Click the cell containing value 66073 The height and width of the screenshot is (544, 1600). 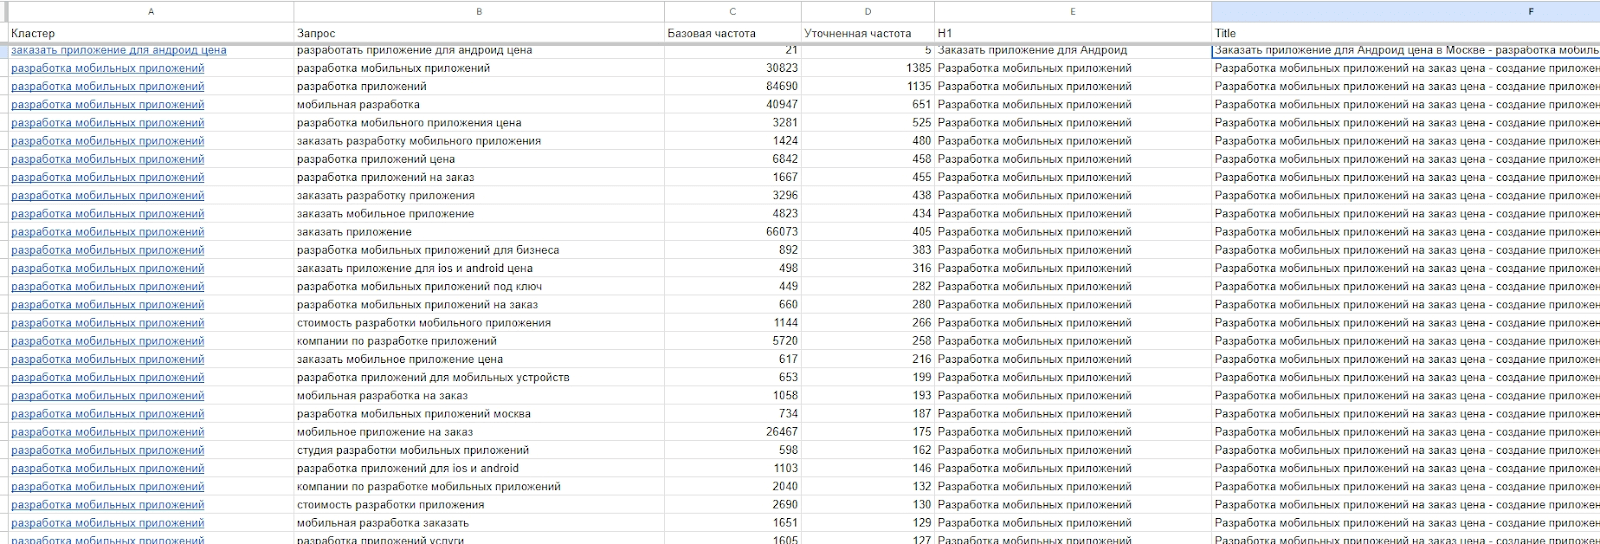(732, 232)
